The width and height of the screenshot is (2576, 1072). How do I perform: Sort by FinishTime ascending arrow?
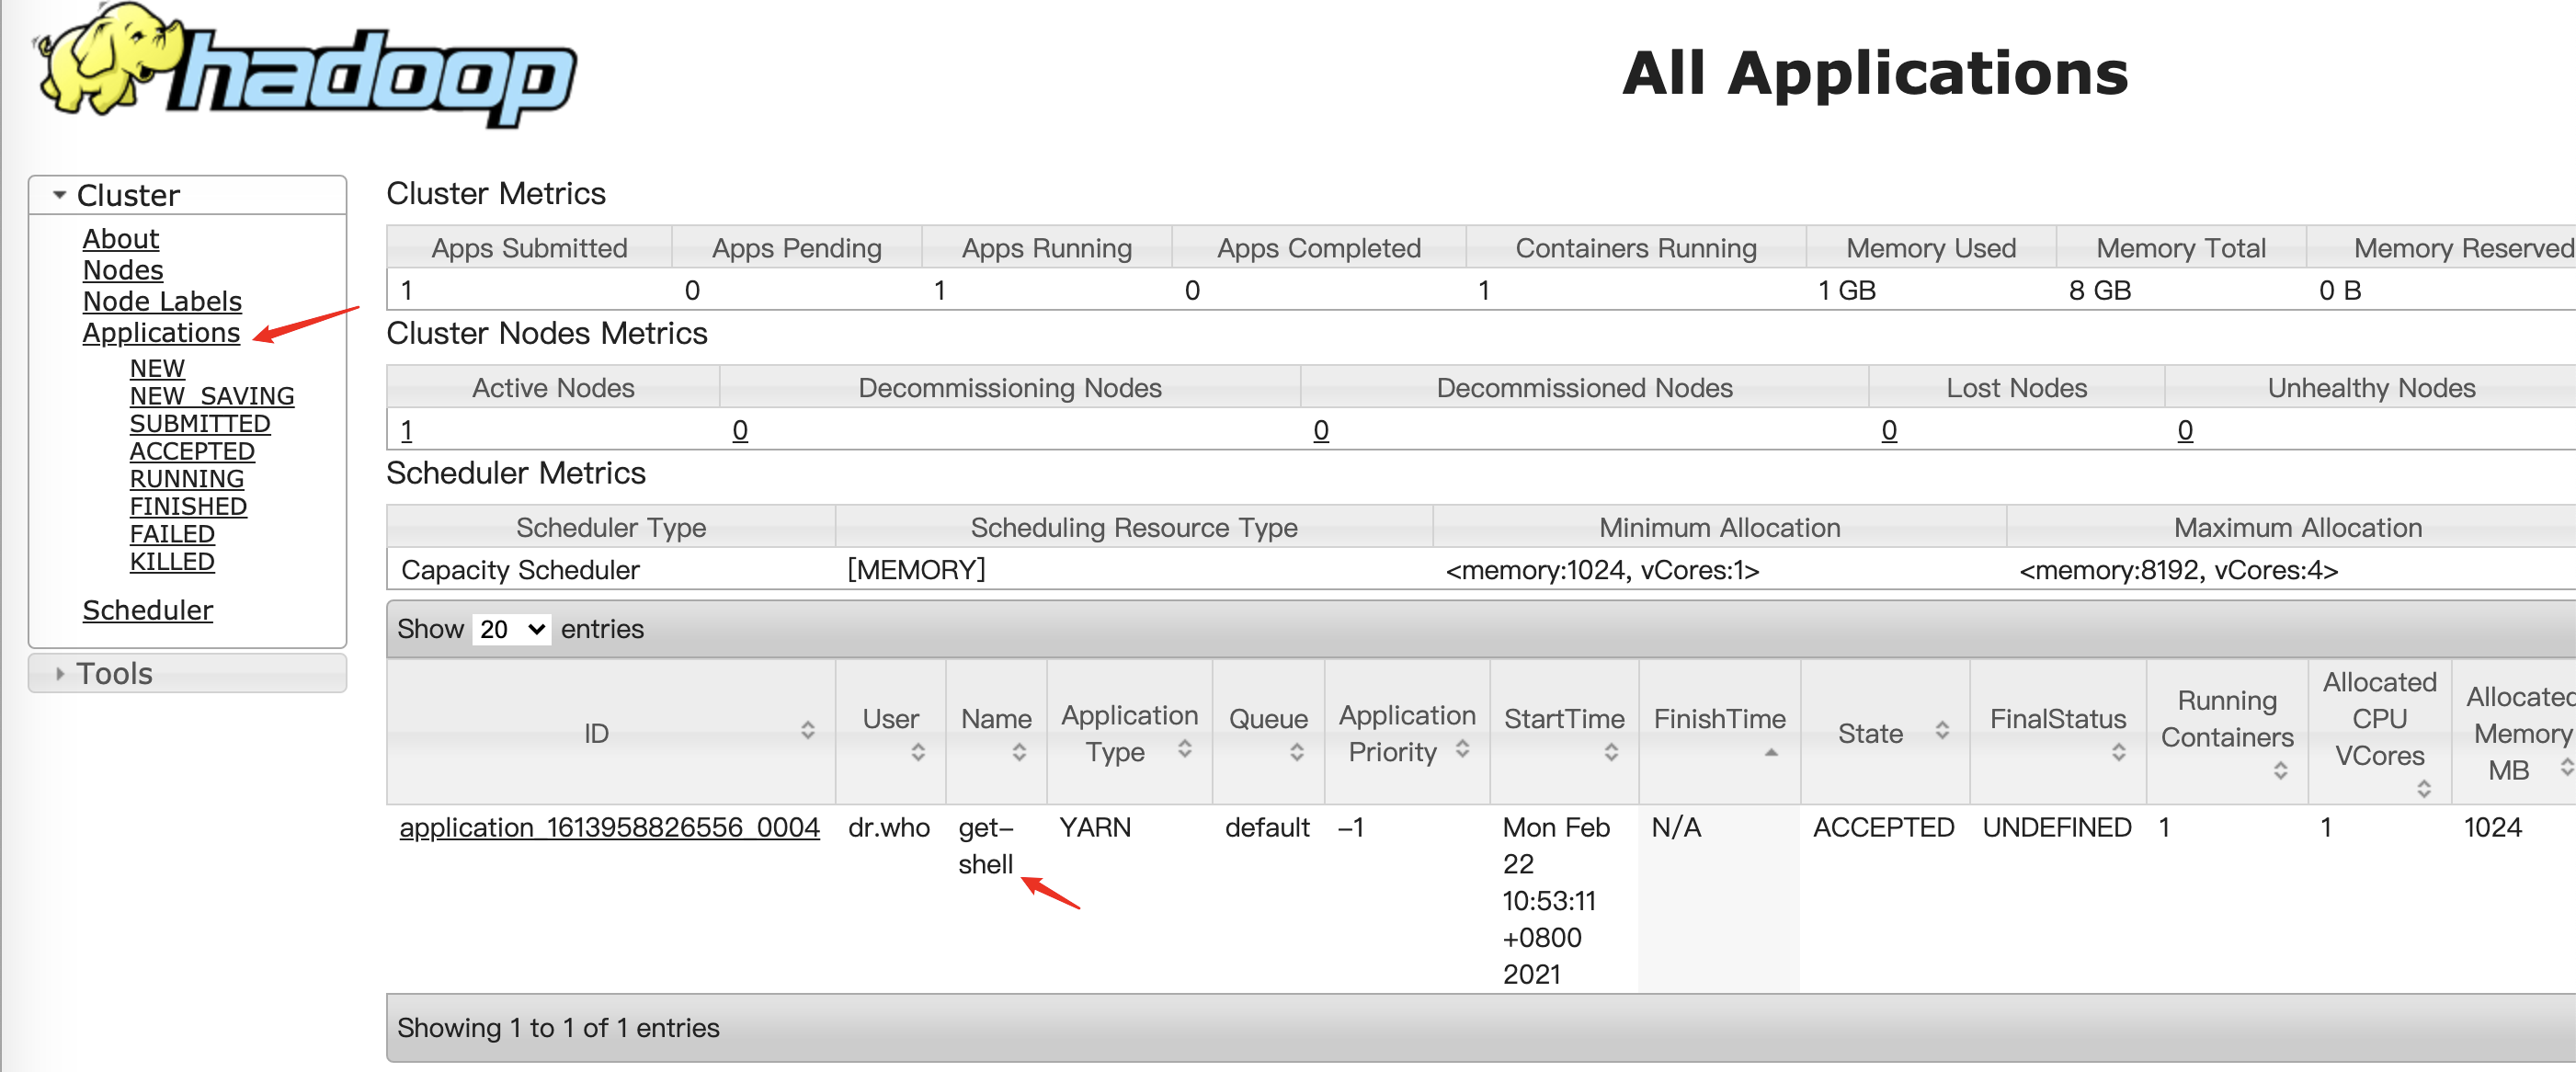(x=1770, y=752)
